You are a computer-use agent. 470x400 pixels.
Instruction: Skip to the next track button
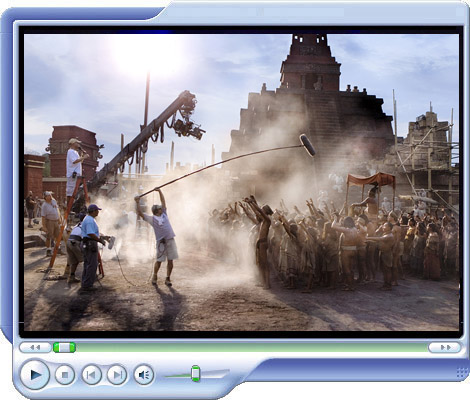[117, 375]
